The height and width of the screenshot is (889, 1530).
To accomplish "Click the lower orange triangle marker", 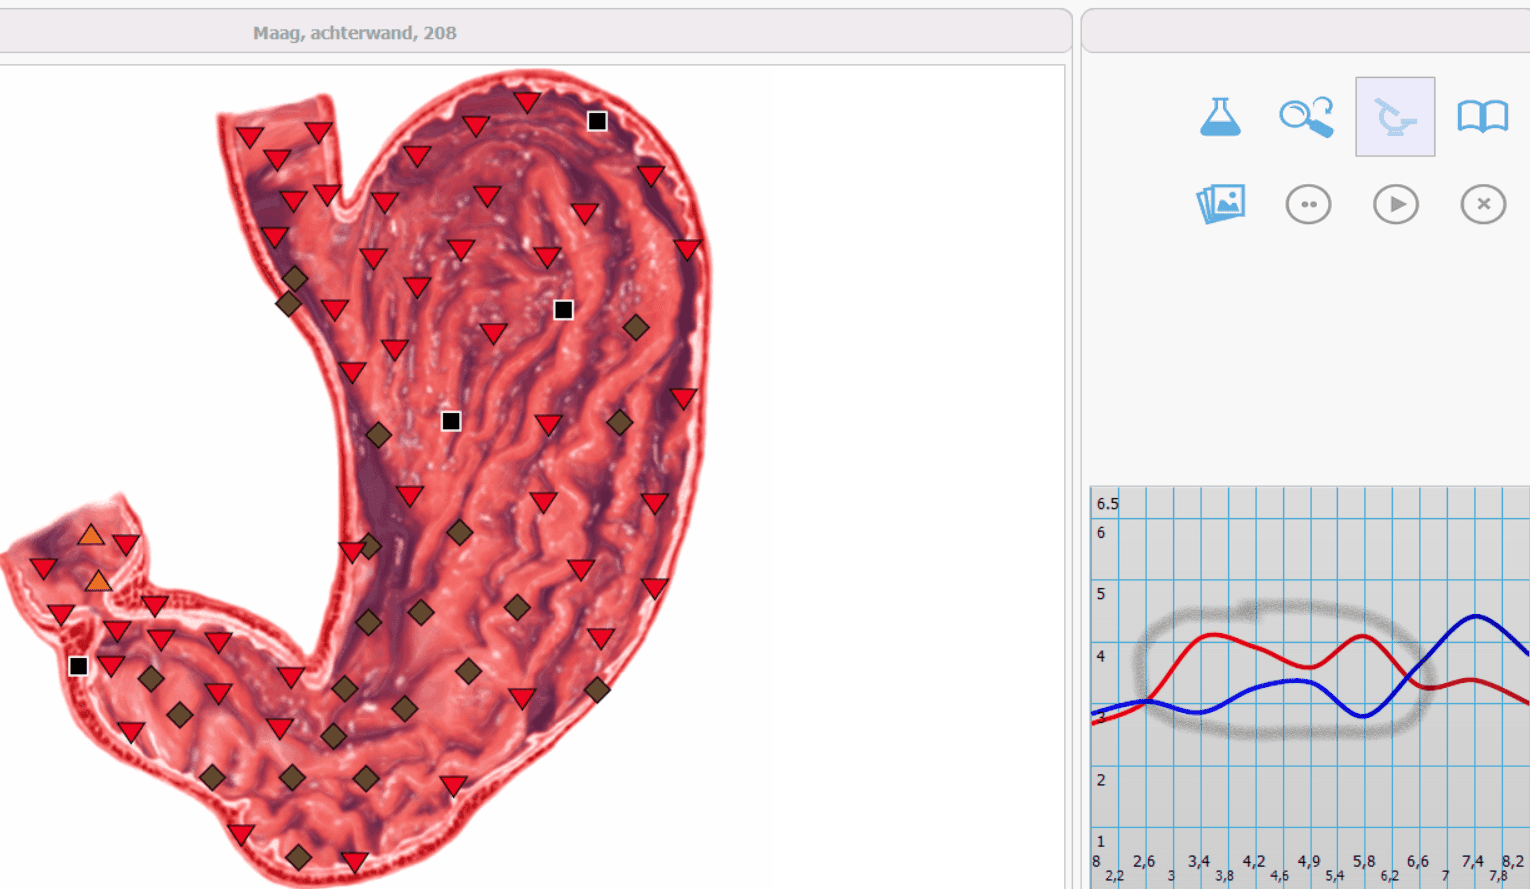I will tap(98, 581).
